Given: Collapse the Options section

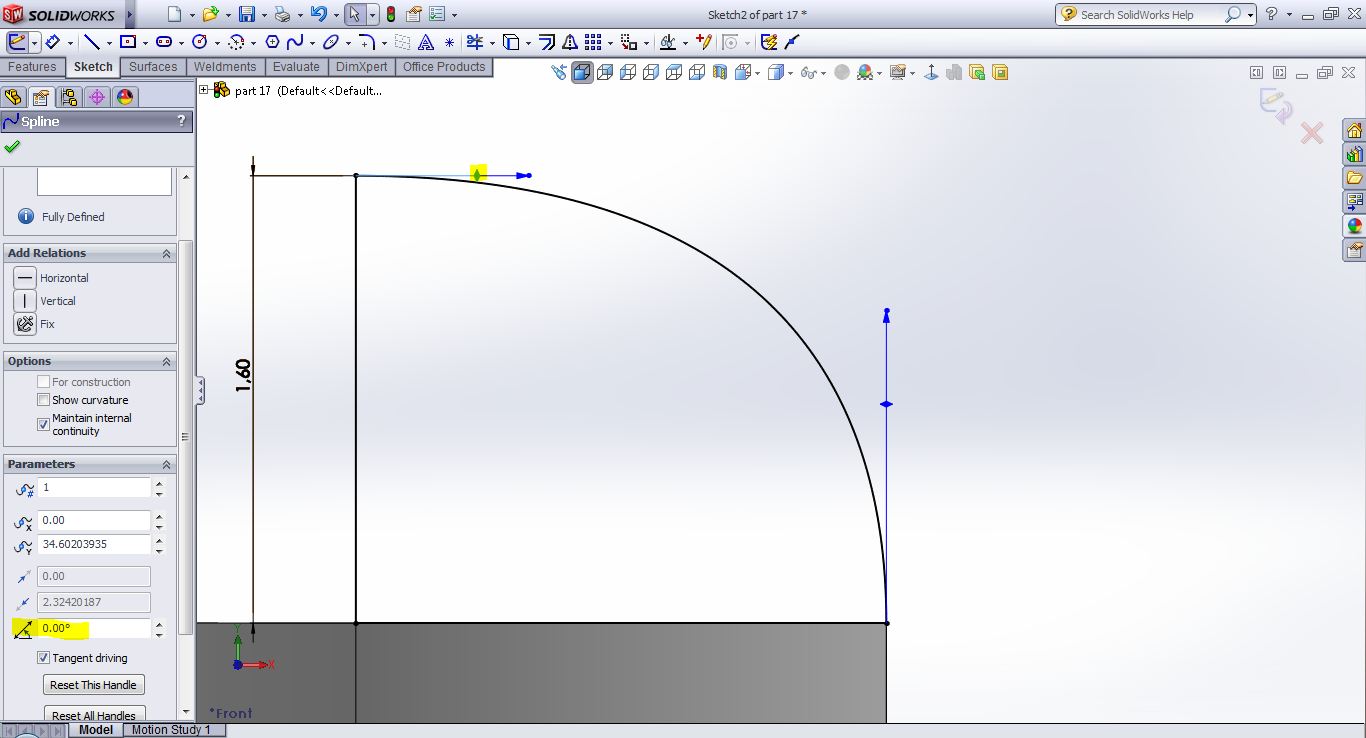Looking at the screenshot, I should [x=167, y=362].
